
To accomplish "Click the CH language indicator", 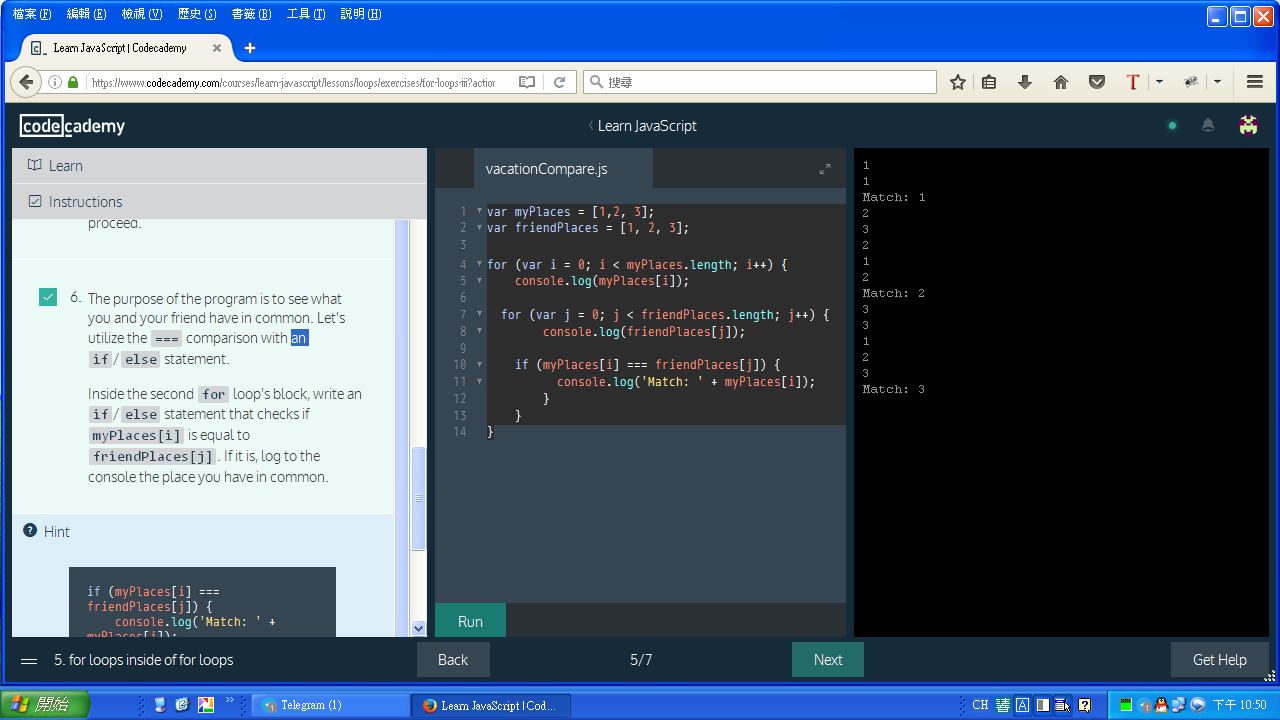I will pos(980,705).
